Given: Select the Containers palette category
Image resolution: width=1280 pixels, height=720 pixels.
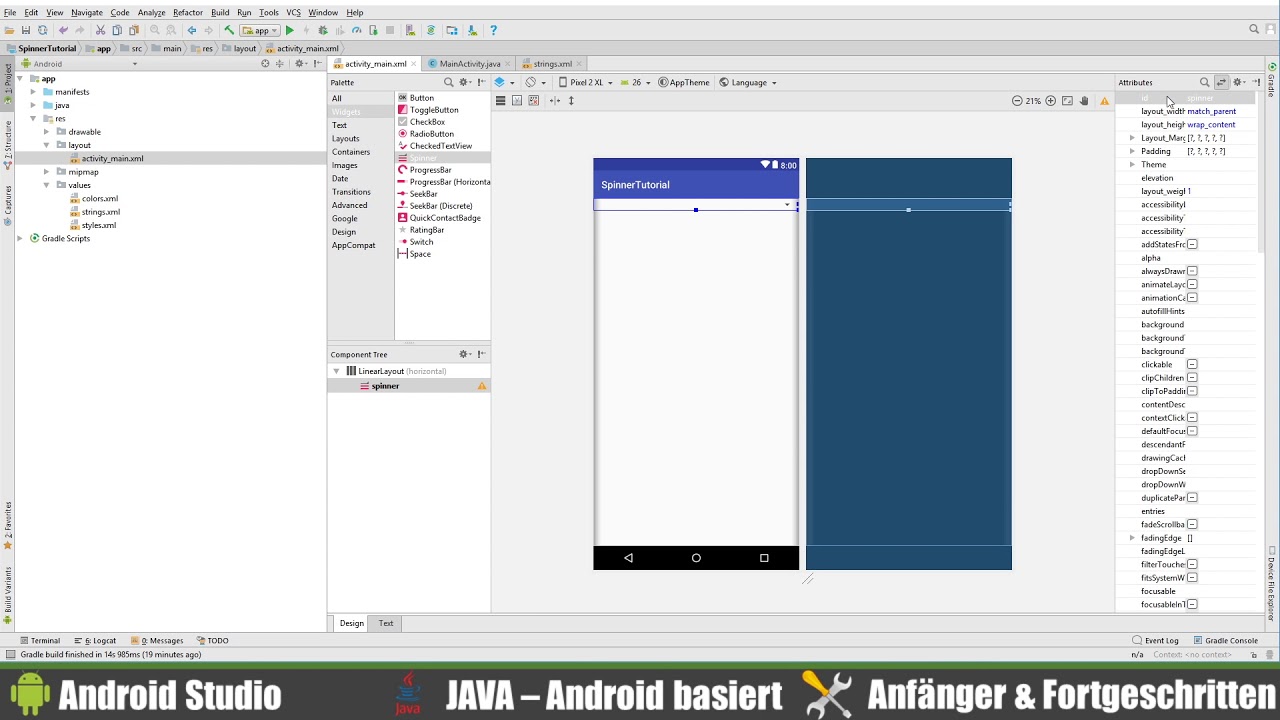Looking at the screenshot, I should 351,152.
